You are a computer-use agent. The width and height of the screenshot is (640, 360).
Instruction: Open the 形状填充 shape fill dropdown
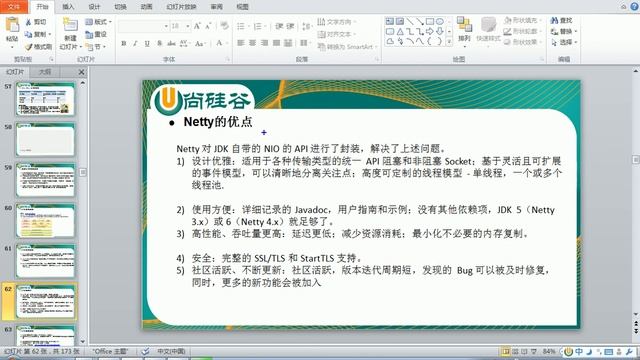click(x=522, y=20)
